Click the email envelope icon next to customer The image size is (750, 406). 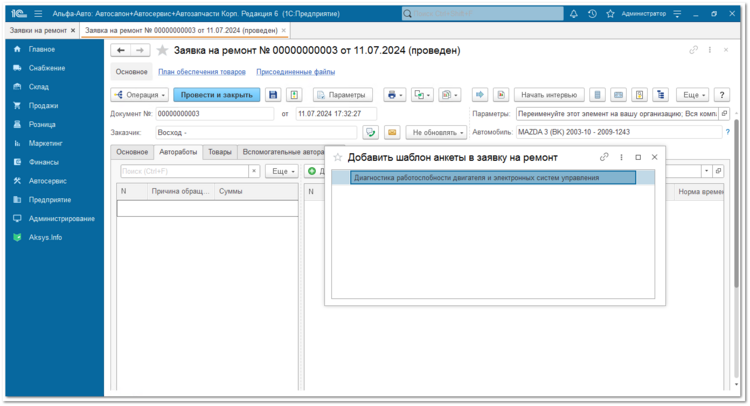(392, 132)
